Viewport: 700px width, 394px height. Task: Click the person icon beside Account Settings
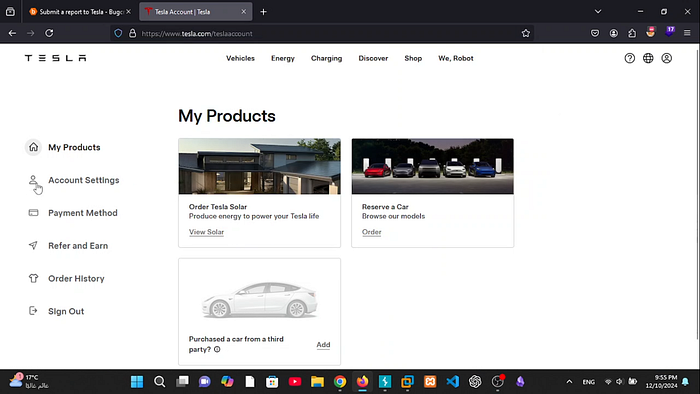coord(33,180)
